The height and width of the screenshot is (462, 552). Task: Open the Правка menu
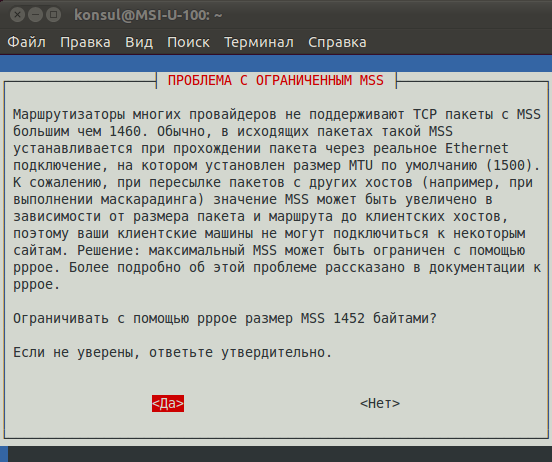(85, 42)
